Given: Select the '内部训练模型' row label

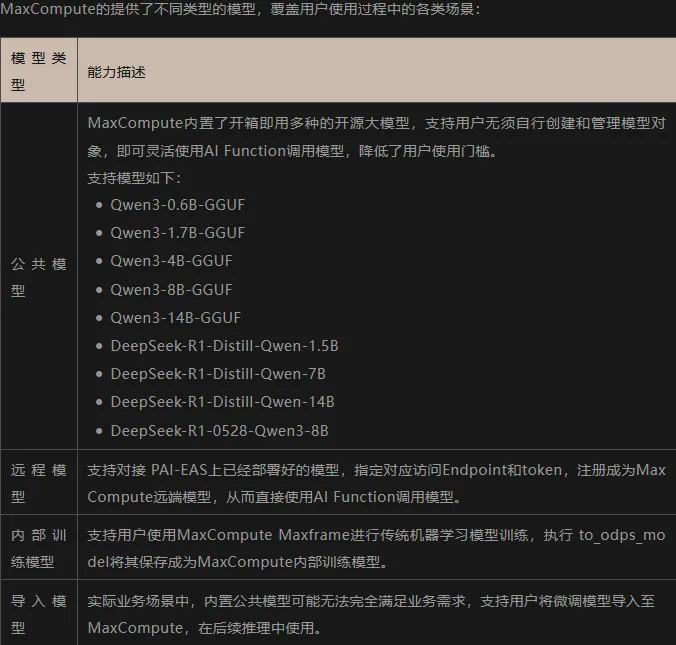Looking at the screenshot, I should 39,548.
